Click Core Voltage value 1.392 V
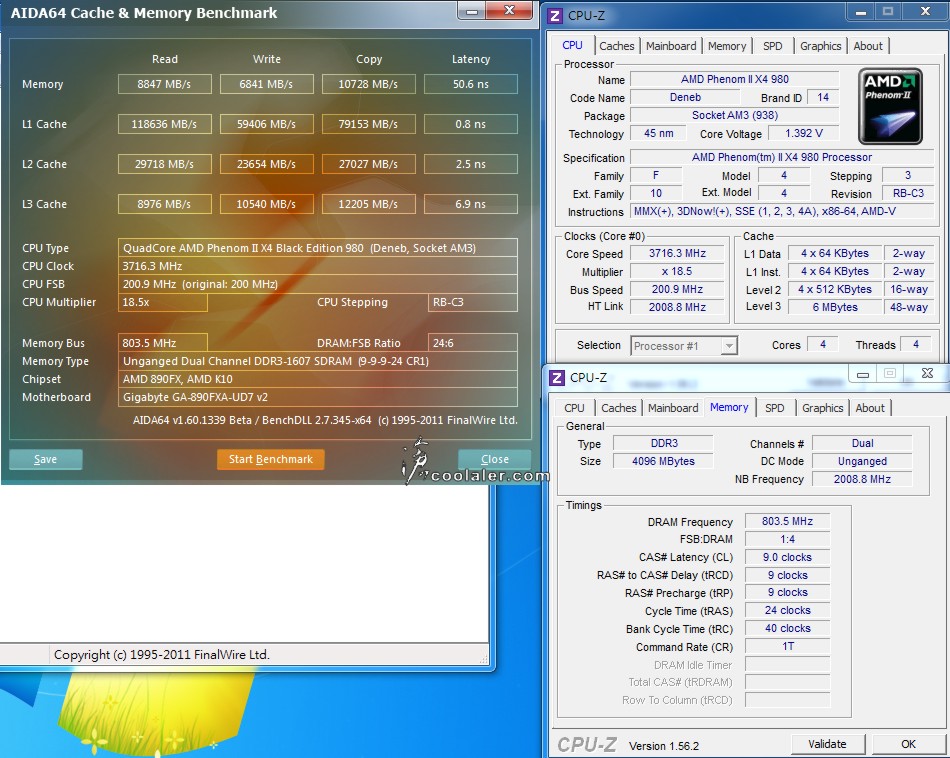This screenshot has width=950, height=758. 804,133
